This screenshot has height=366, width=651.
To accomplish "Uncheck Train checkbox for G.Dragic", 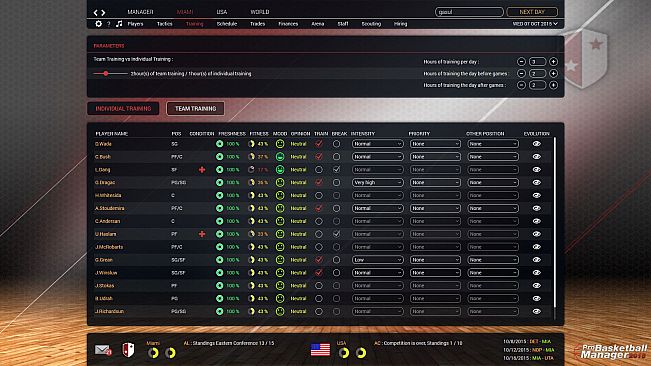I will [319, 183].
